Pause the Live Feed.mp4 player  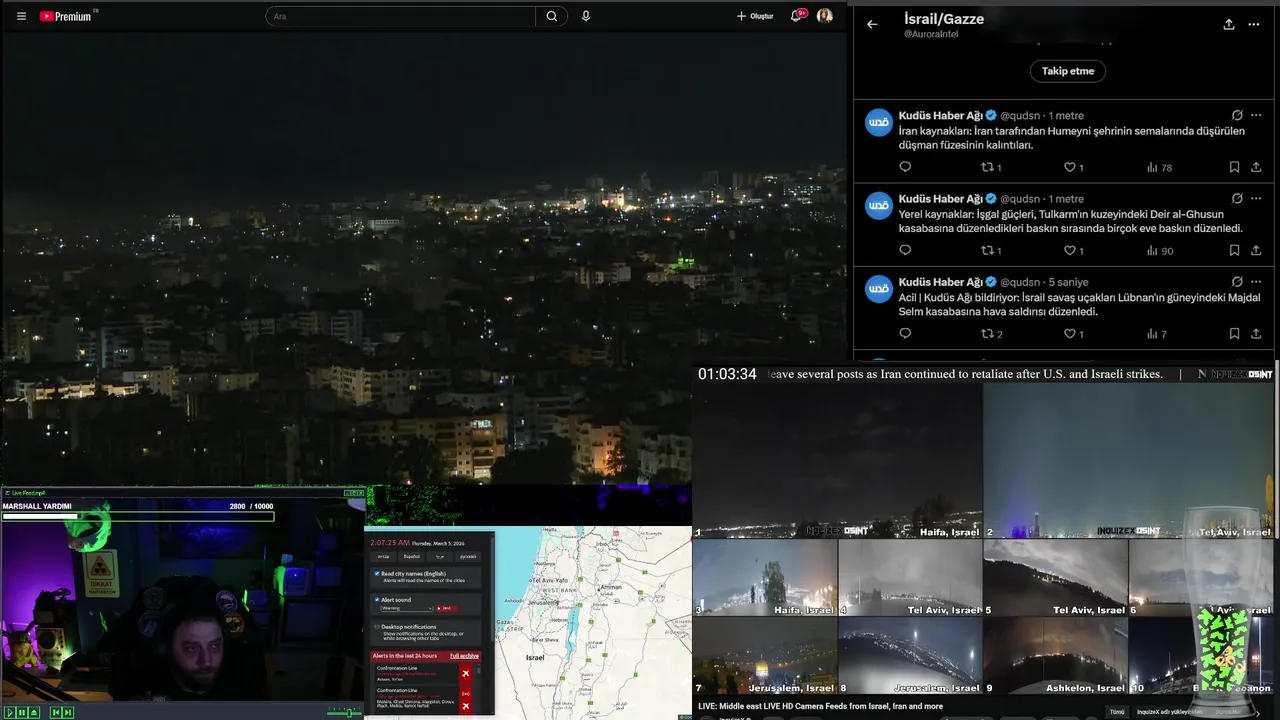[22, 712]
